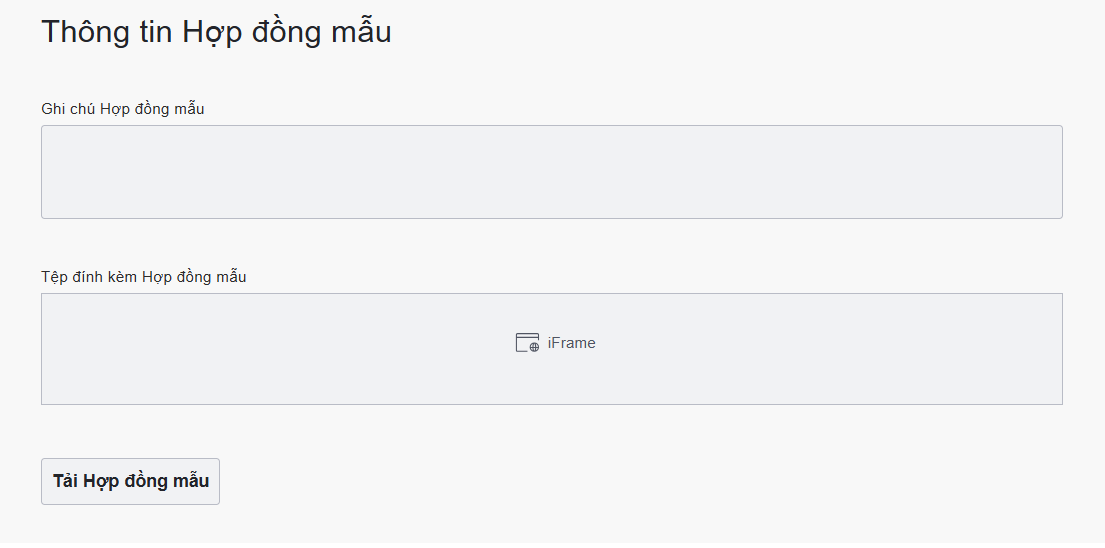Click the small globe on the iFrame icon
This screenshot has height=548, width=1105.
coord(534,347)
